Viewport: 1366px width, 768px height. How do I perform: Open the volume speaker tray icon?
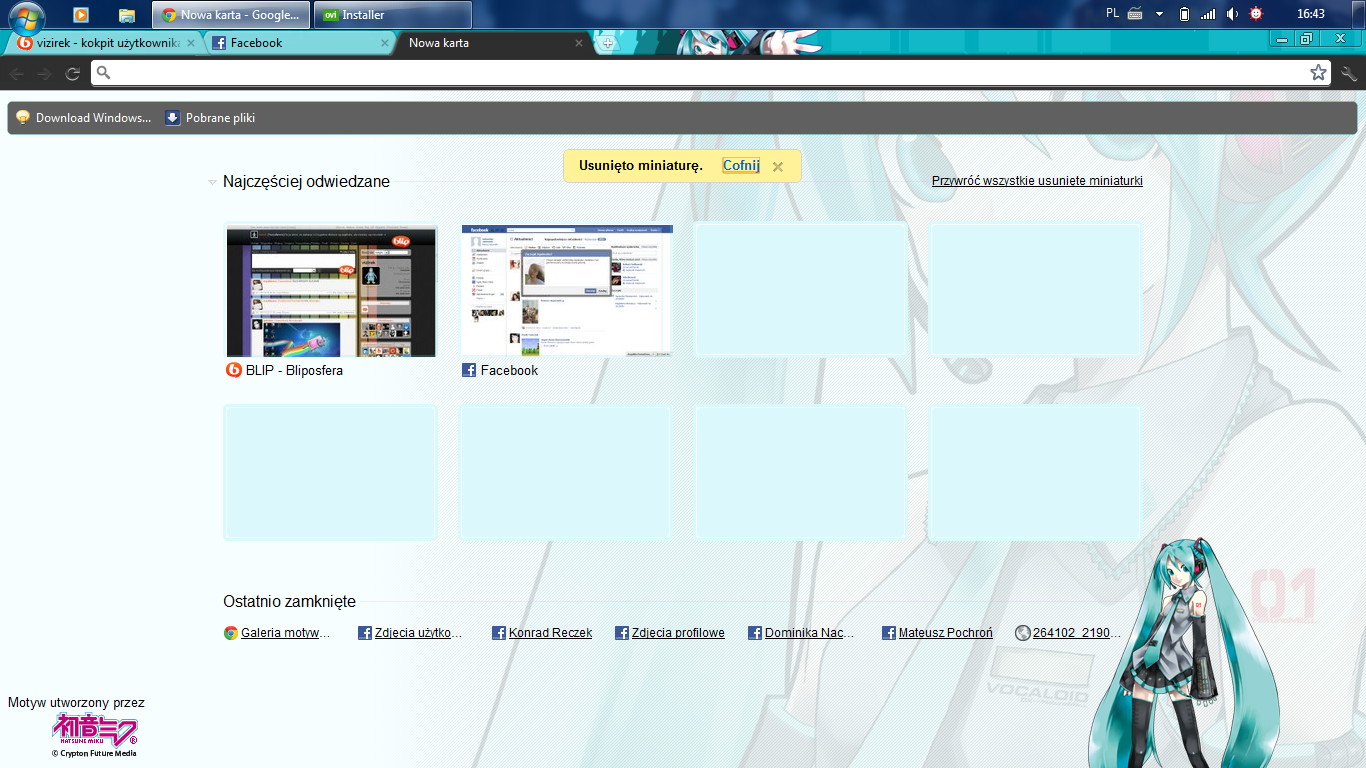(1232, 14)
